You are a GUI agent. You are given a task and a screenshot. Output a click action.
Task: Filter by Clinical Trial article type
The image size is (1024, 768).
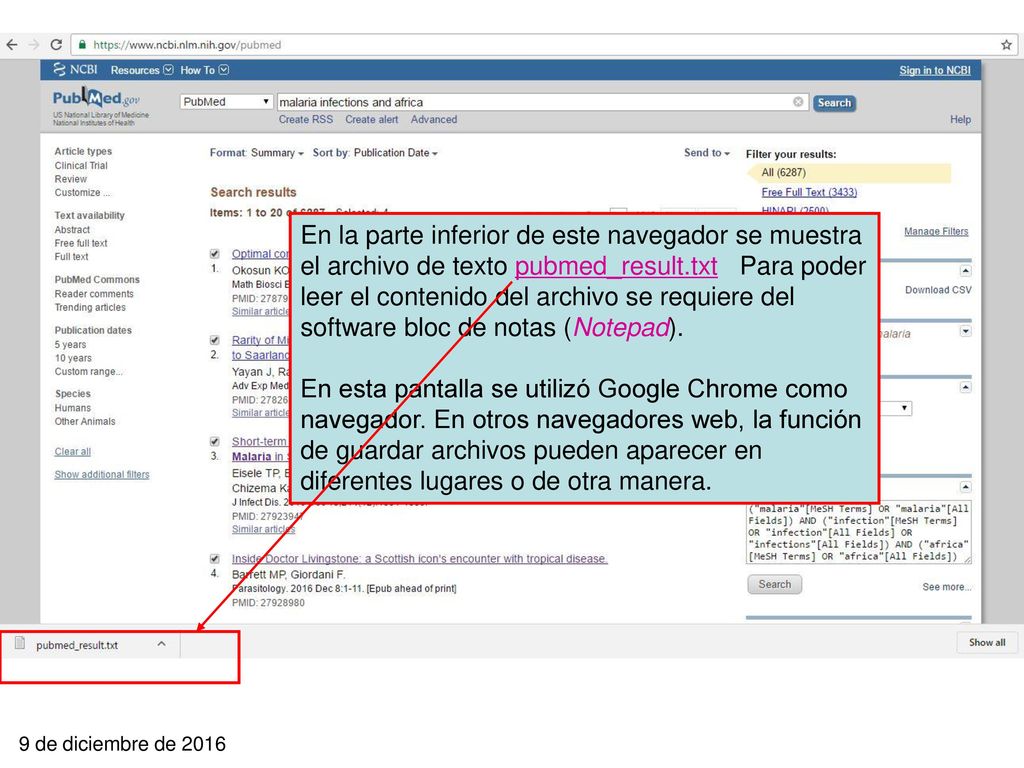pyautogui.click(x=81, y=166)
